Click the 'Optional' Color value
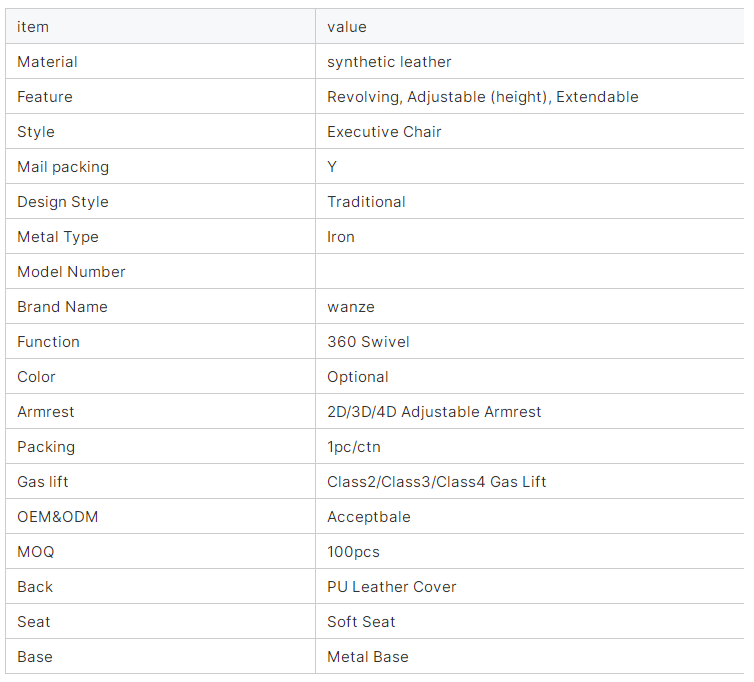754x682 pixels. click(x=357, y=377)
